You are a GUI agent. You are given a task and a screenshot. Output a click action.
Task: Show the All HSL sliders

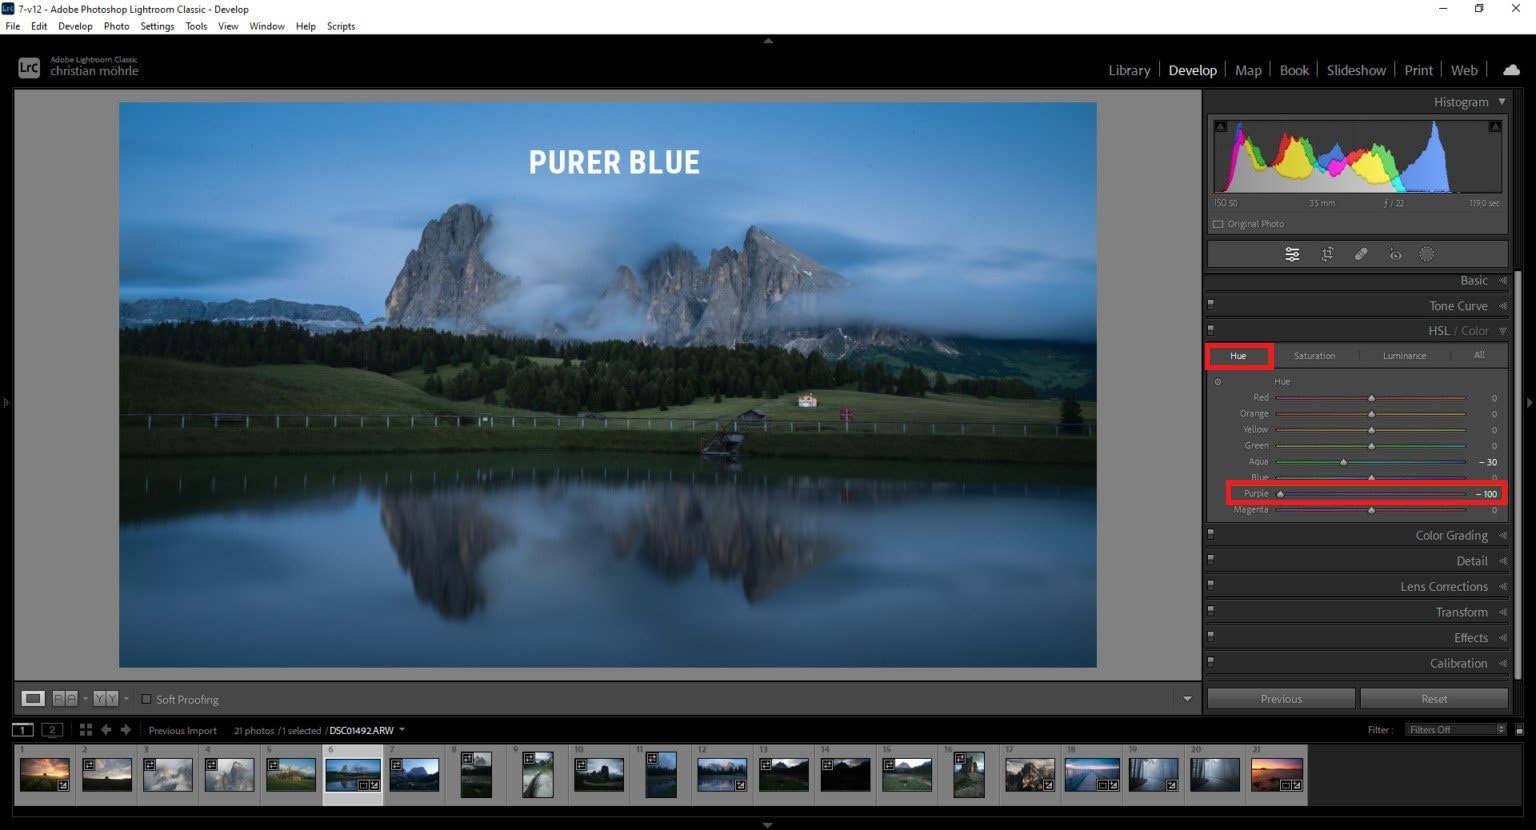pos(1479,355)
